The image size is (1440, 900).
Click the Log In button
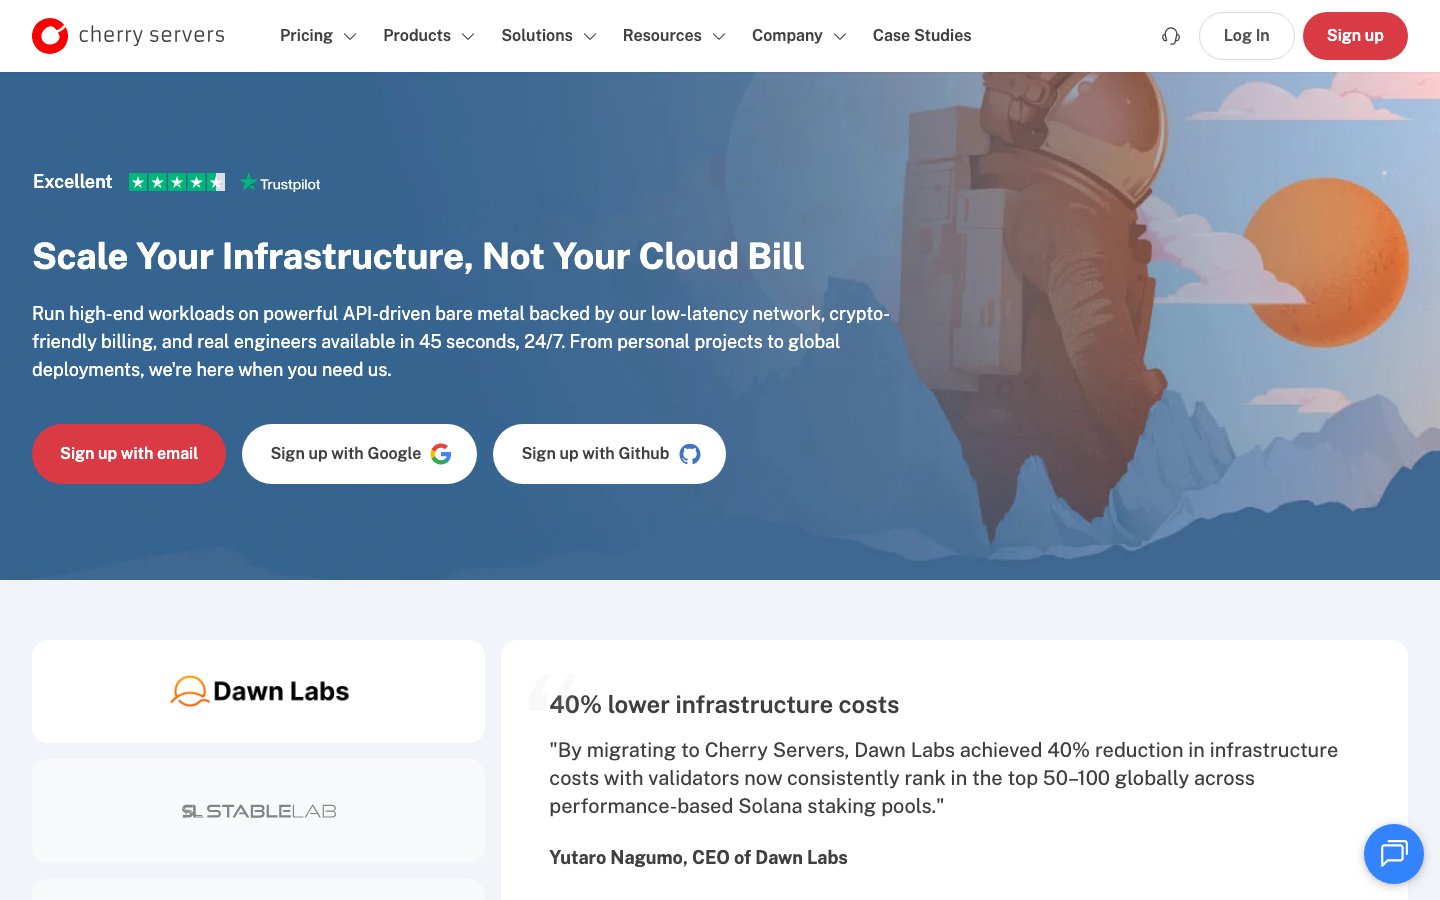(x=1246, y=36)
